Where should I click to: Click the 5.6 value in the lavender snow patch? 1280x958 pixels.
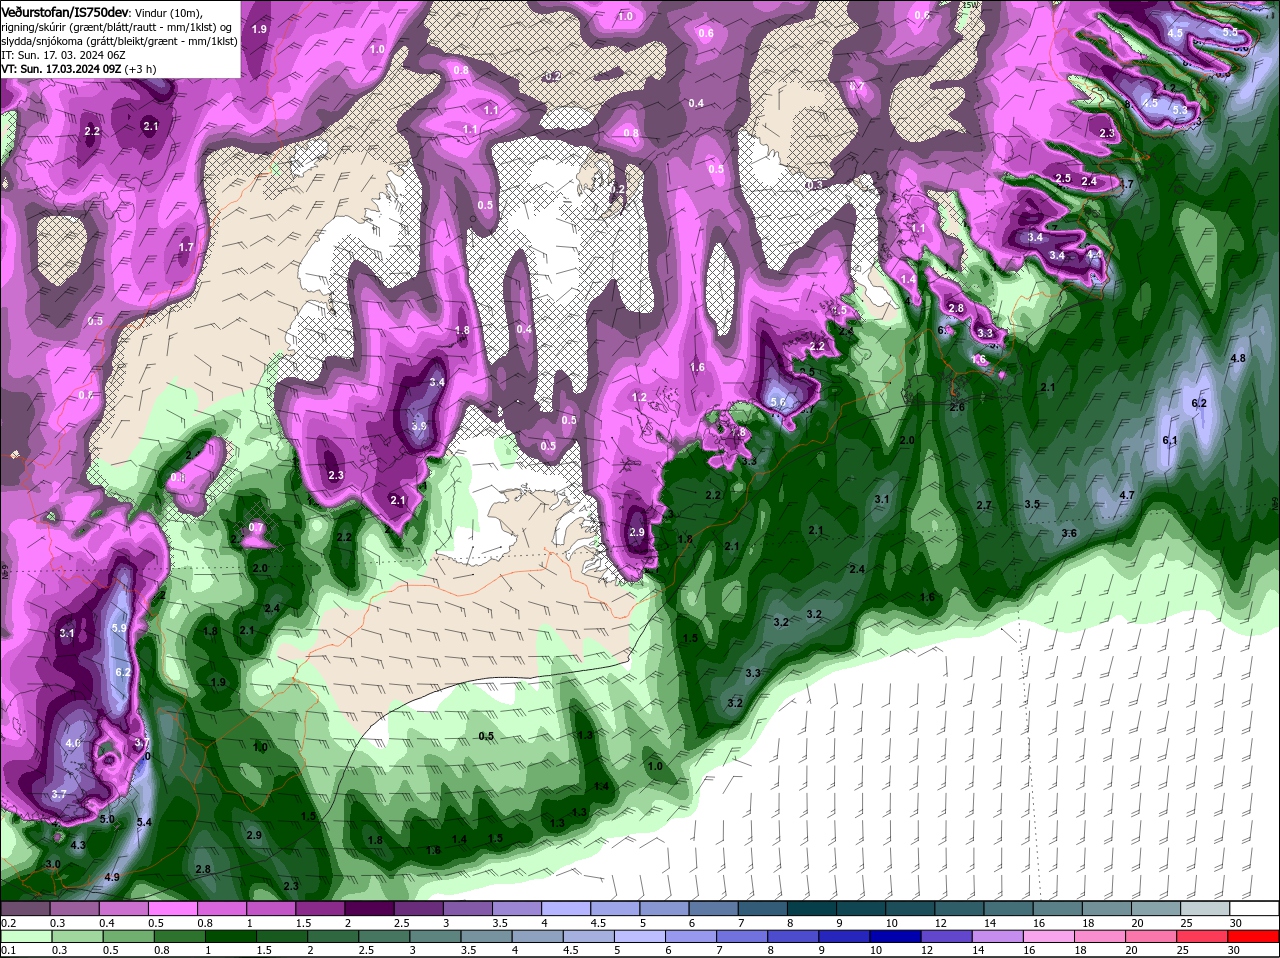[x=779, y=401]
